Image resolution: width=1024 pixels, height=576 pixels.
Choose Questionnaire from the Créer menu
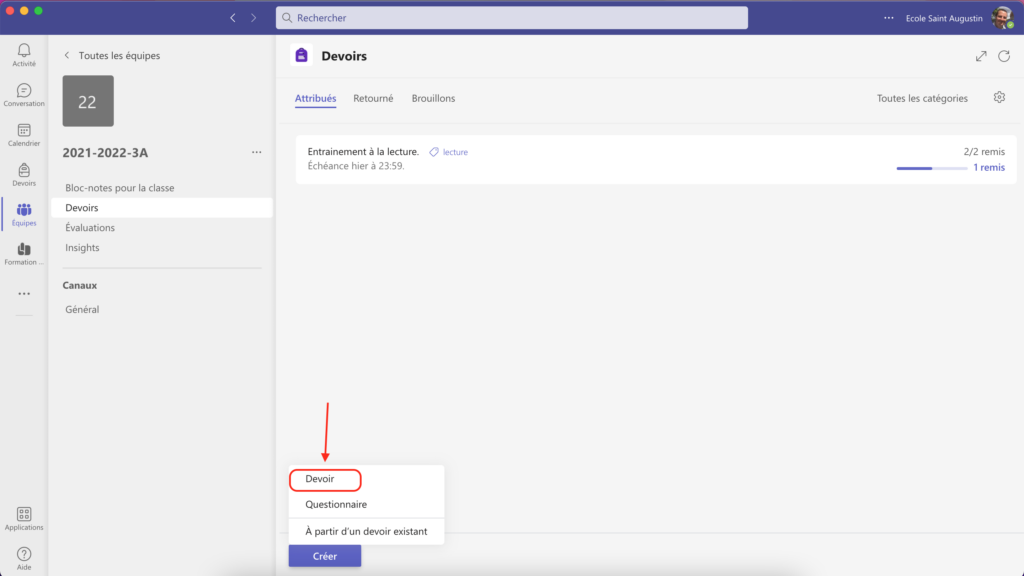click(336, 505)
